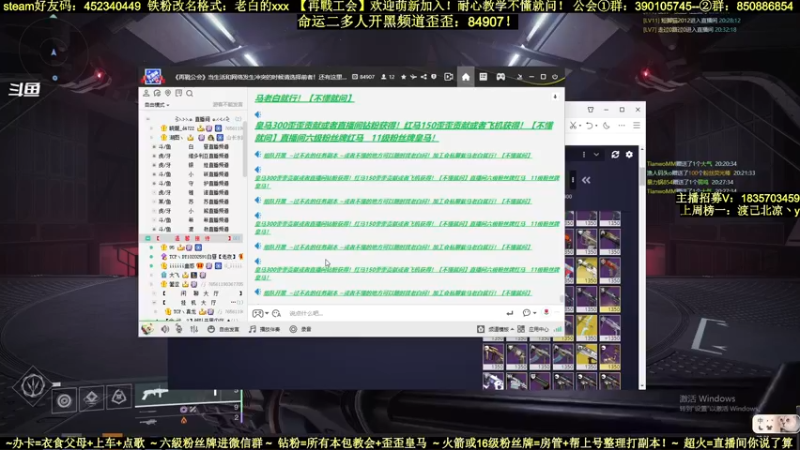Open the report shield icon in title bar
800x450 pixels.
(x=434, y=77)
